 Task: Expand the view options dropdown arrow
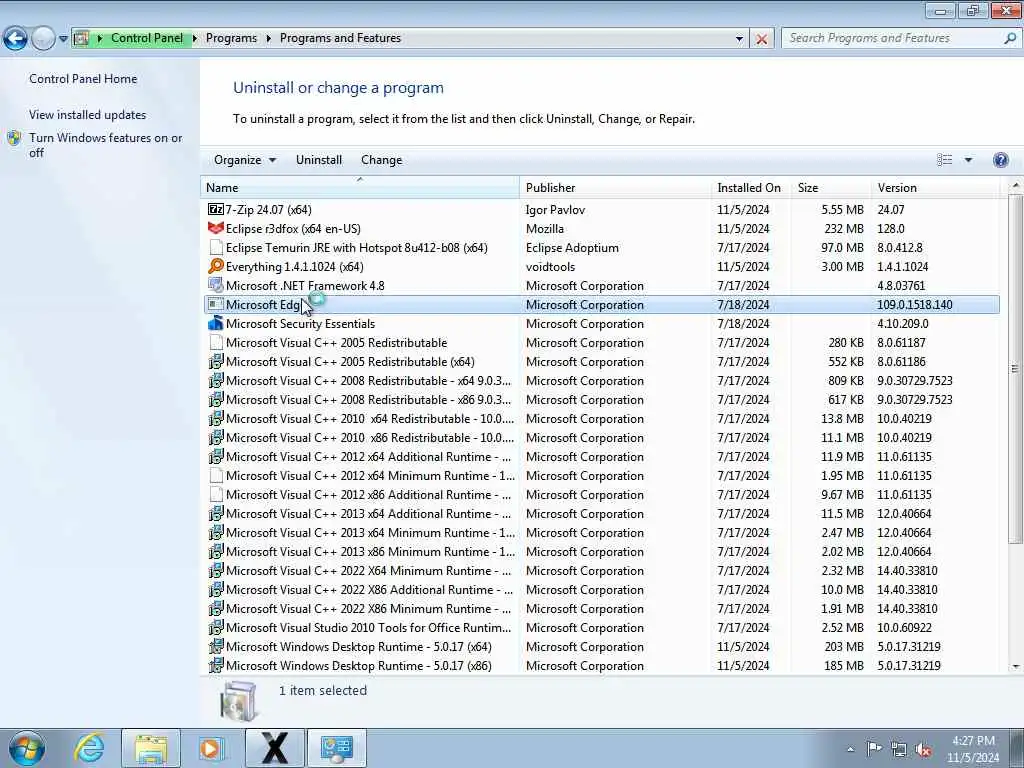click(968, 160)
